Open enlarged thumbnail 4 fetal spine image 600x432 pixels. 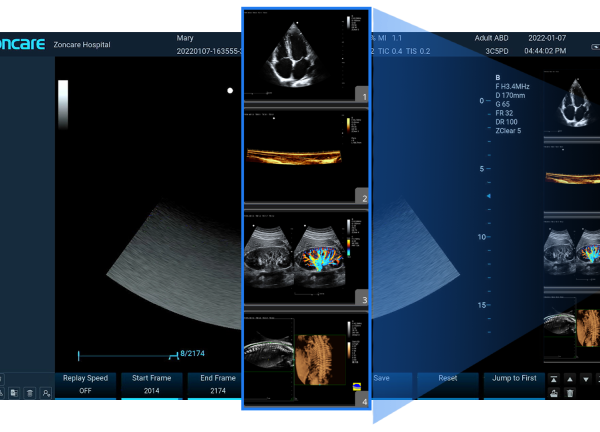[x=306, y=358]
